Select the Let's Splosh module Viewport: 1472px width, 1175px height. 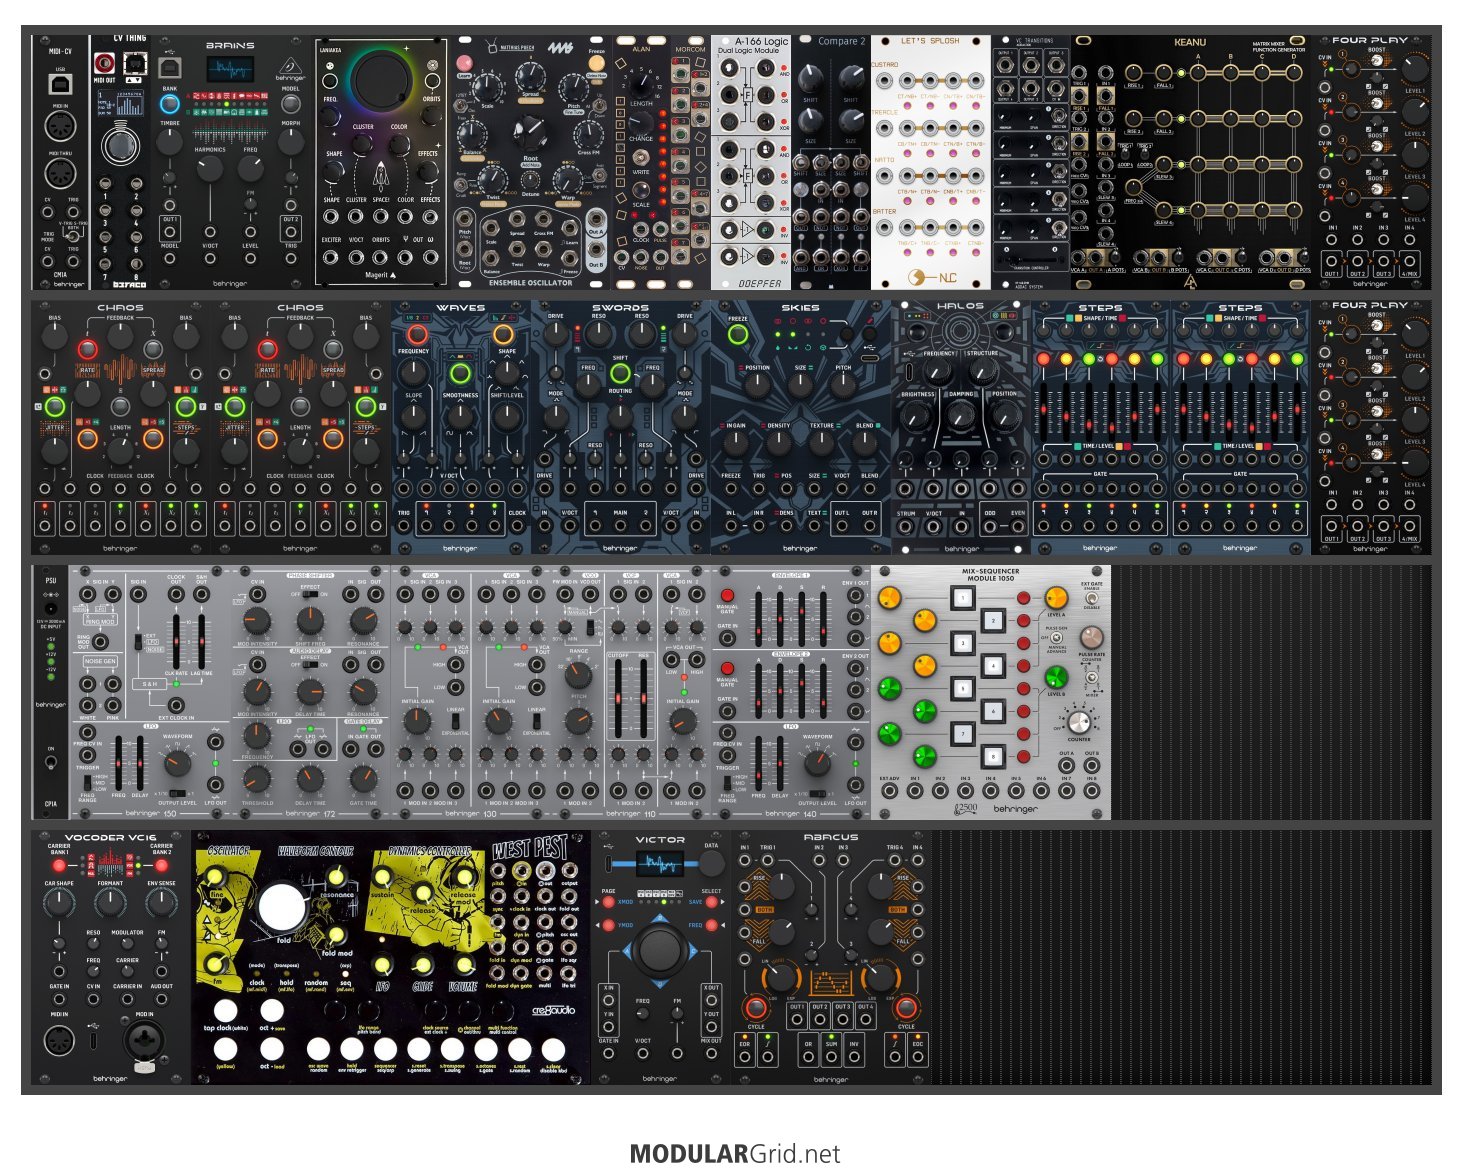click(931, 163)
